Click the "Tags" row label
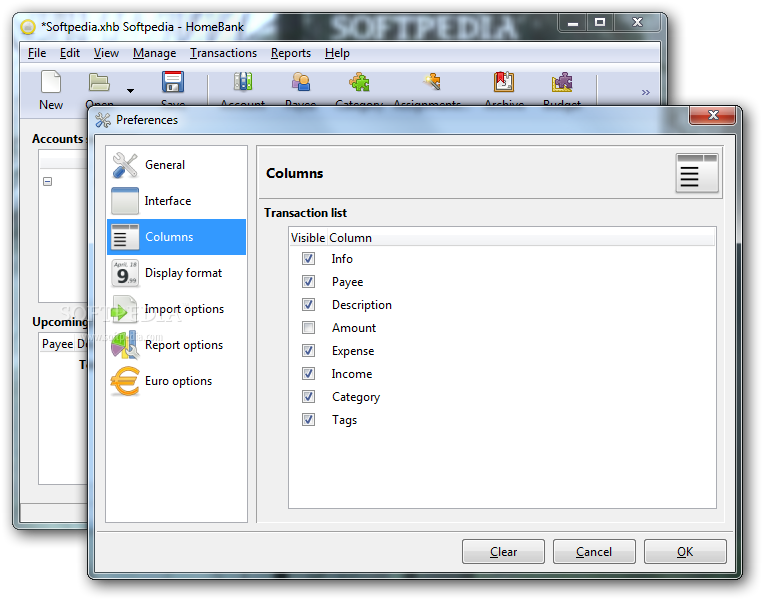Viewport: 763px width, 600px height. [x=344, y=420]
